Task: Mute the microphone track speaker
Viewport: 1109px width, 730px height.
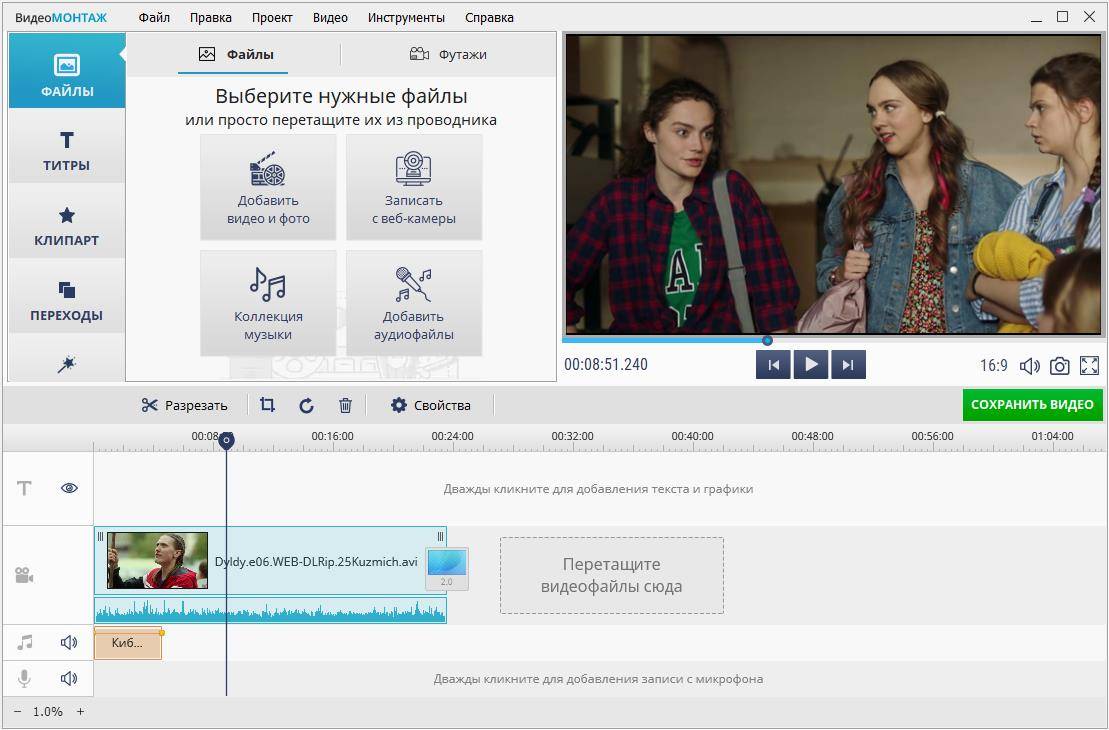Action: 69,678
